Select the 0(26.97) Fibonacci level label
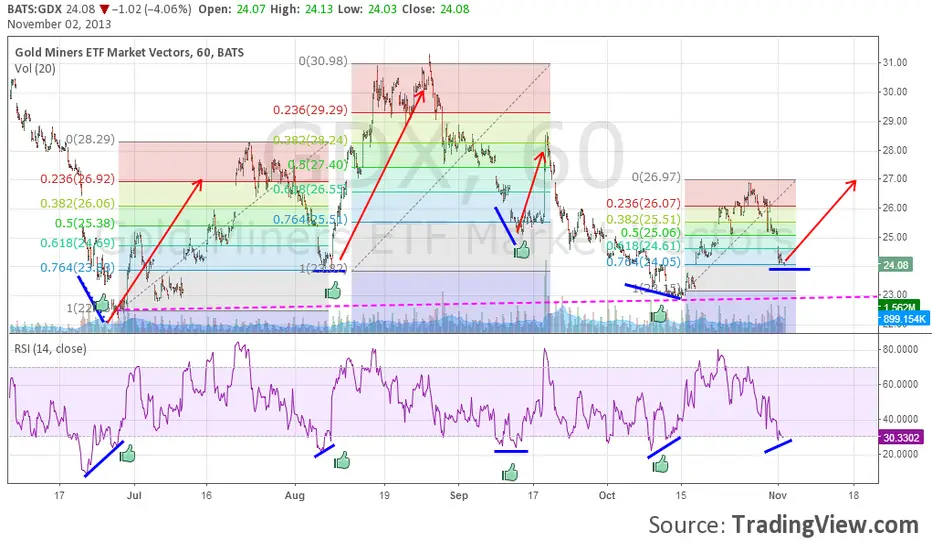This screenshot has width=932, height=550. 656,177
